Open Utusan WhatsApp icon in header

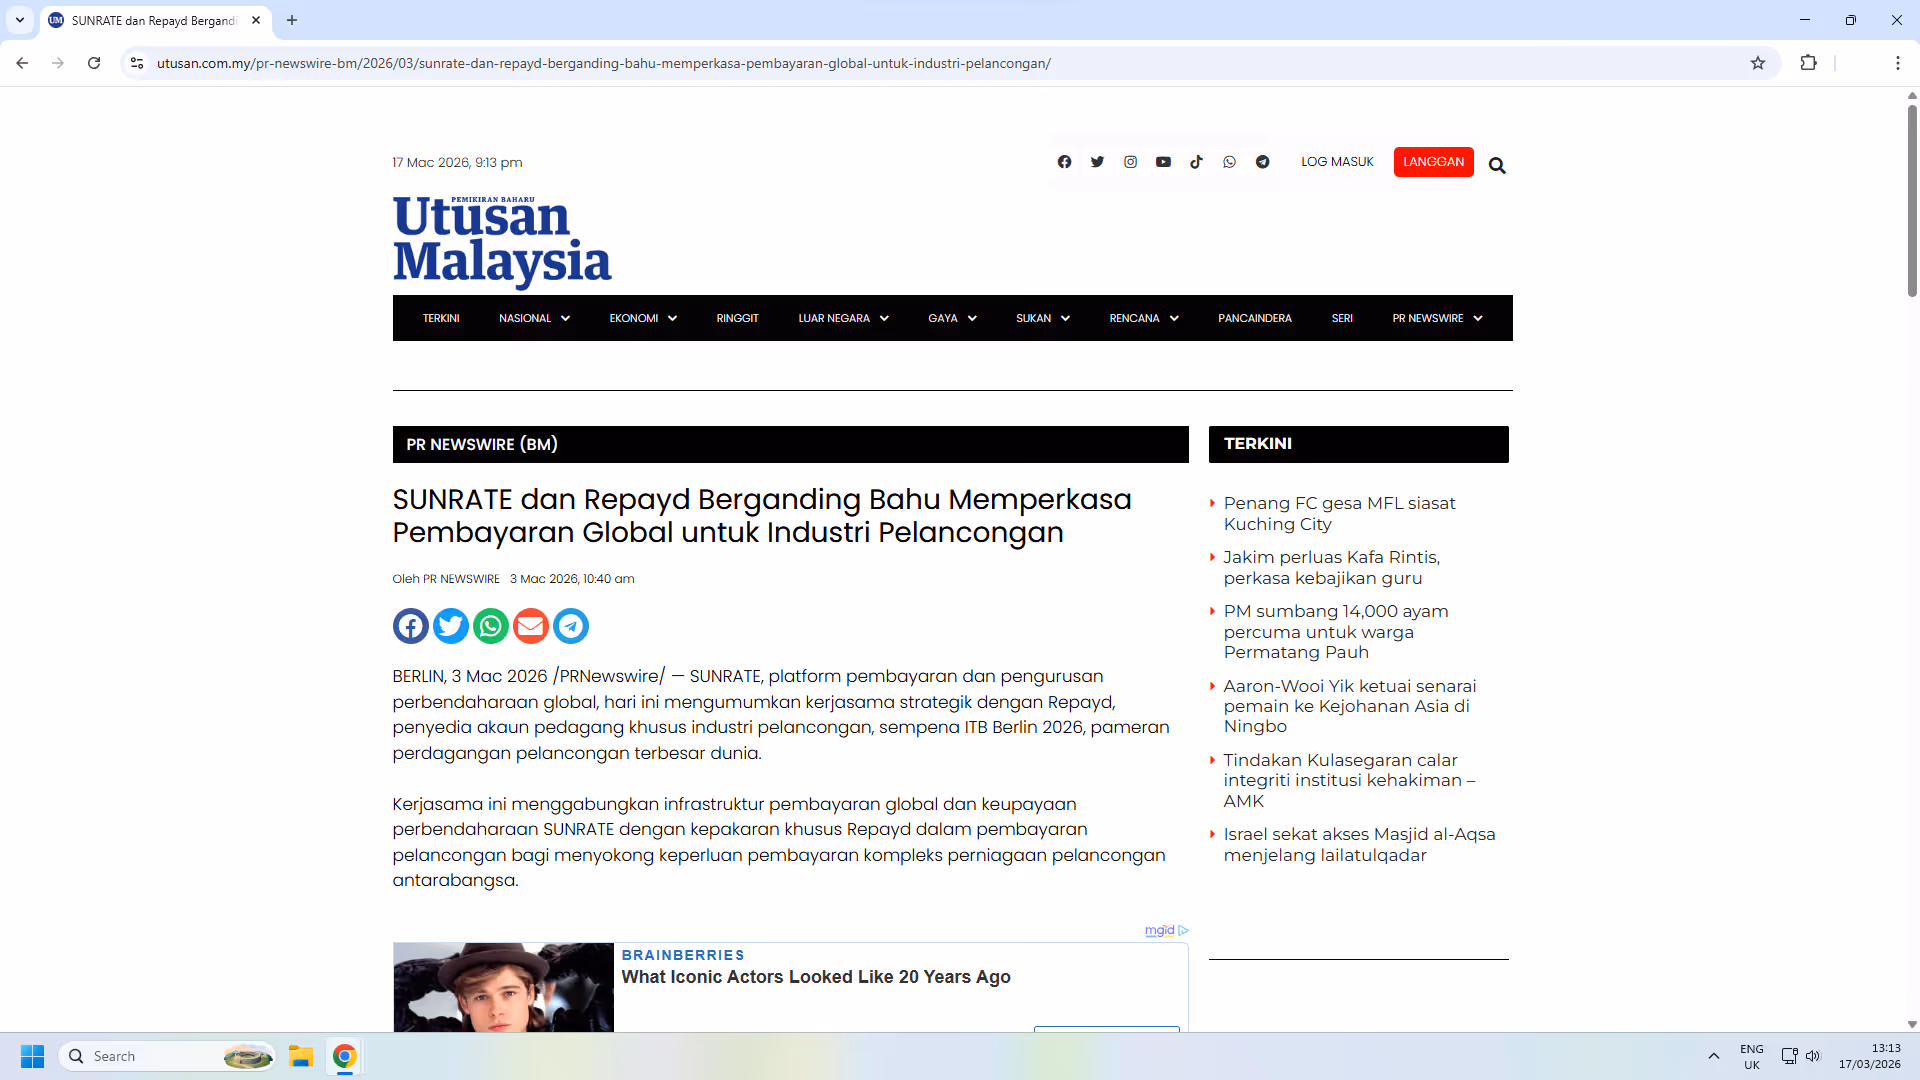pyautogui.click(x=1229, y=162)
